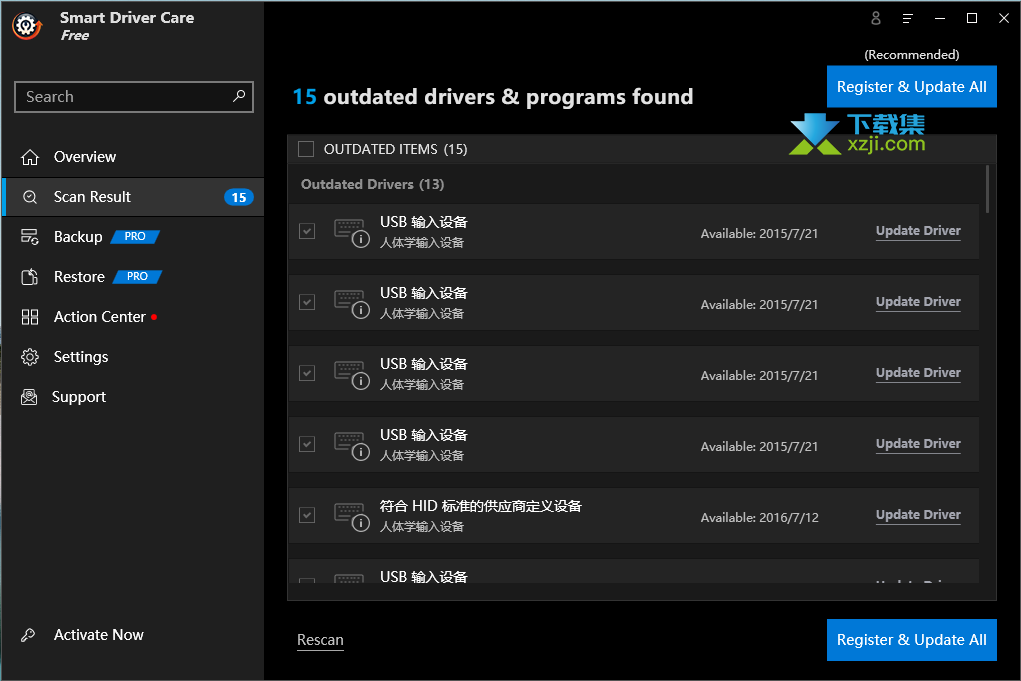Toggle the checkbox of the first USB 输入设备 row

tap(307, 231)
